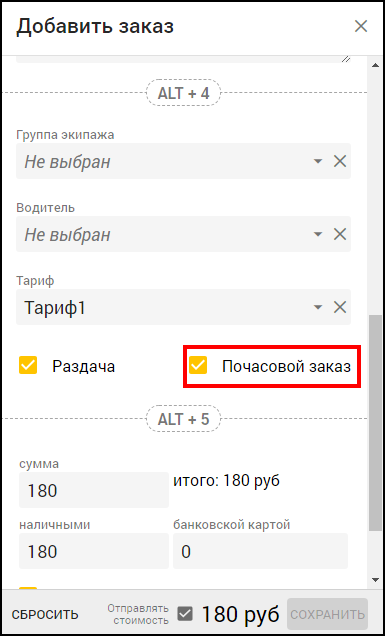Image resolution: width=385 pixels, height=636 pixels.
Task: Clear the Водитель field with X
Action: [340, 234]
